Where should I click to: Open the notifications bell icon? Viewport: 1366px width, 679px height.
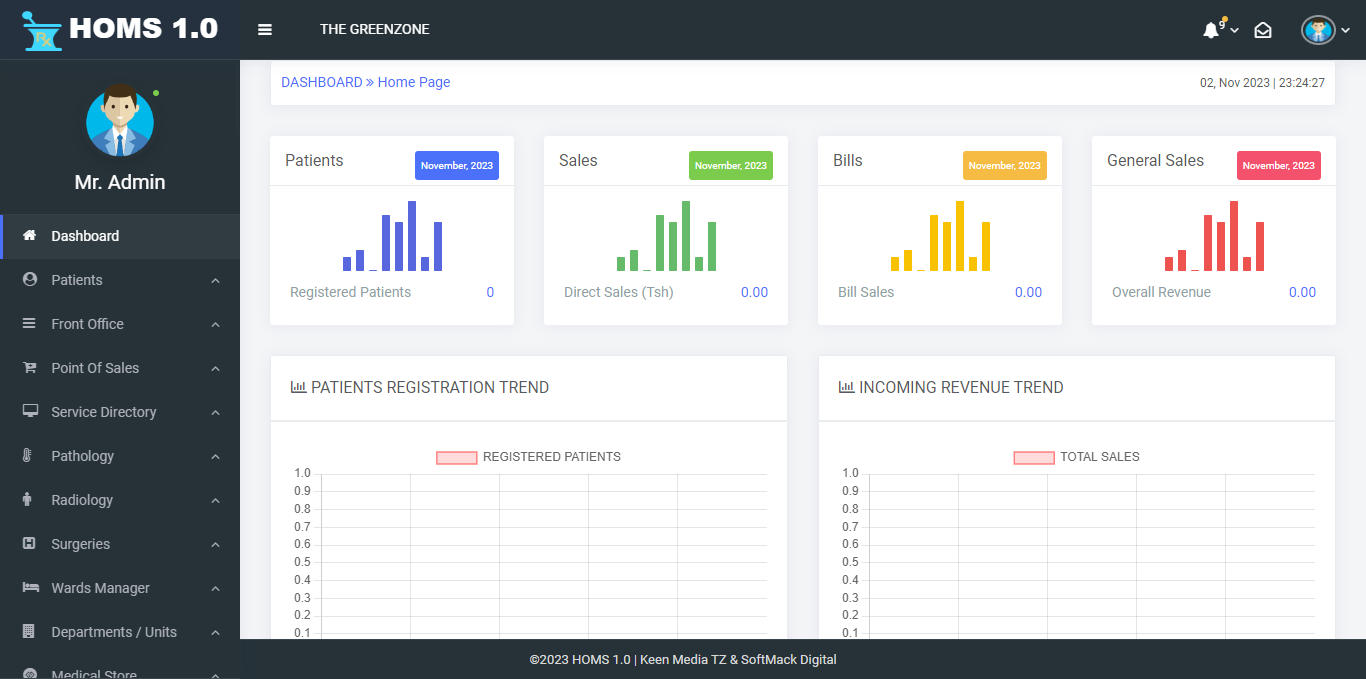coord(1211,30)
